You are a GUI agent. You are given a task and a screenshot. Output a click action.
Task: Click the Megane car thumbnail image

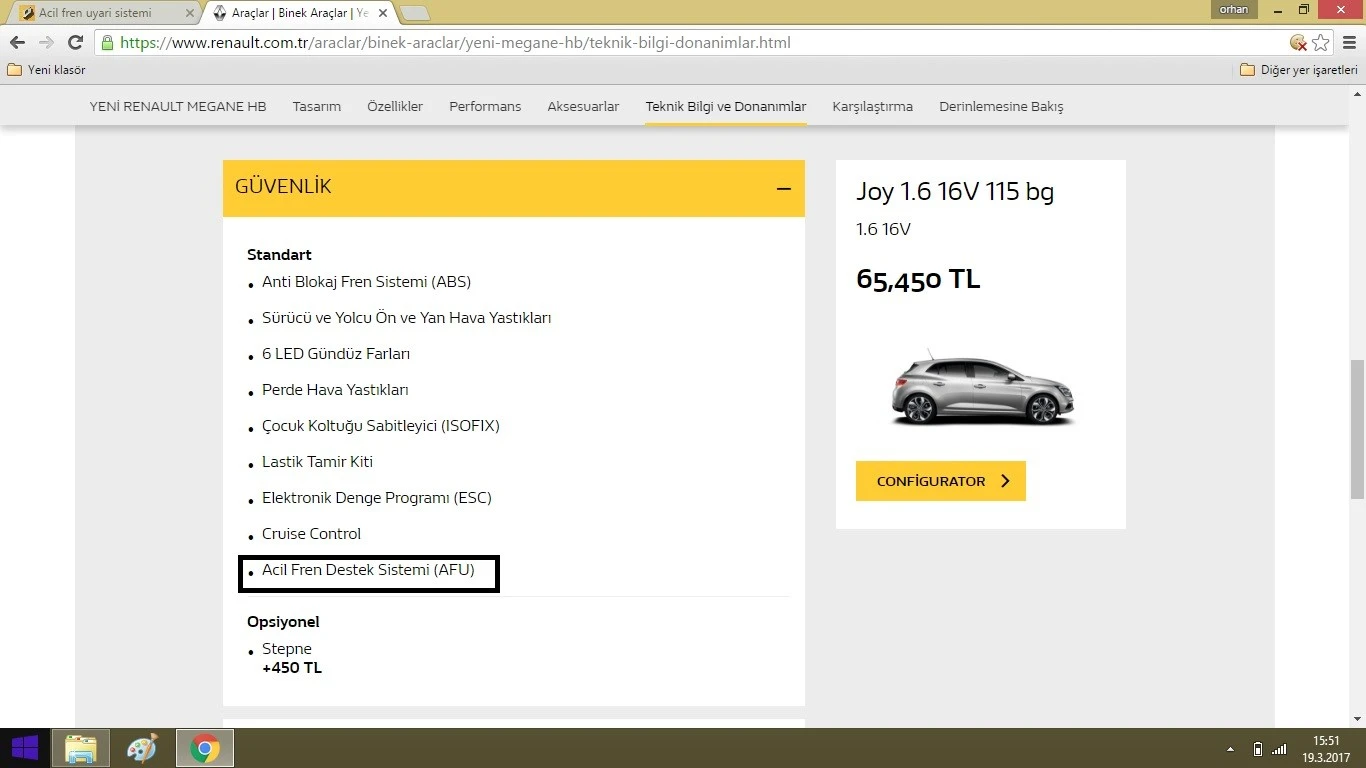(981, 388)
